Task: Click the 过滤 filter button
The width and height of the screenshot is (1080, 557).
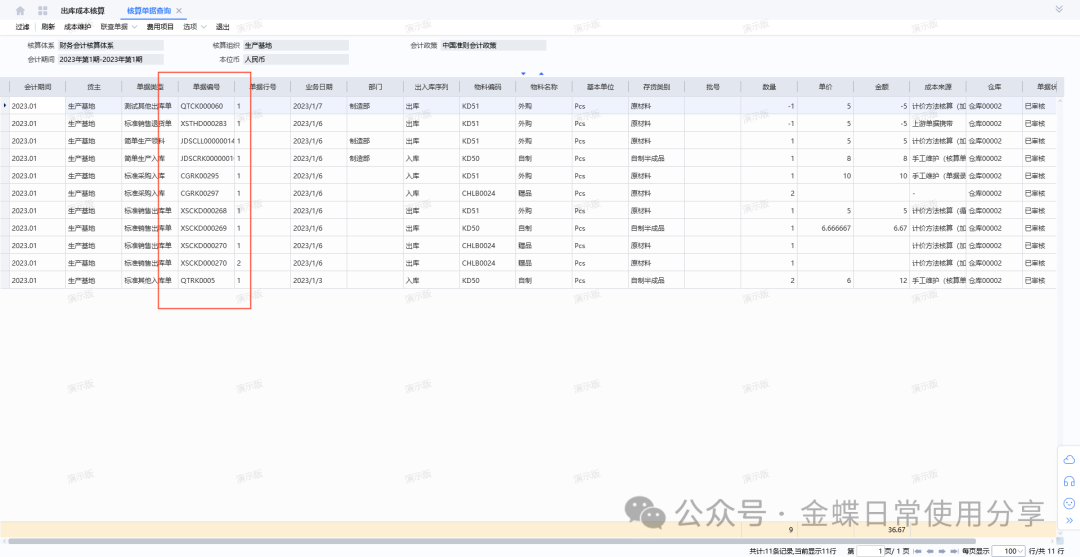Action: [x=23, y=27]
